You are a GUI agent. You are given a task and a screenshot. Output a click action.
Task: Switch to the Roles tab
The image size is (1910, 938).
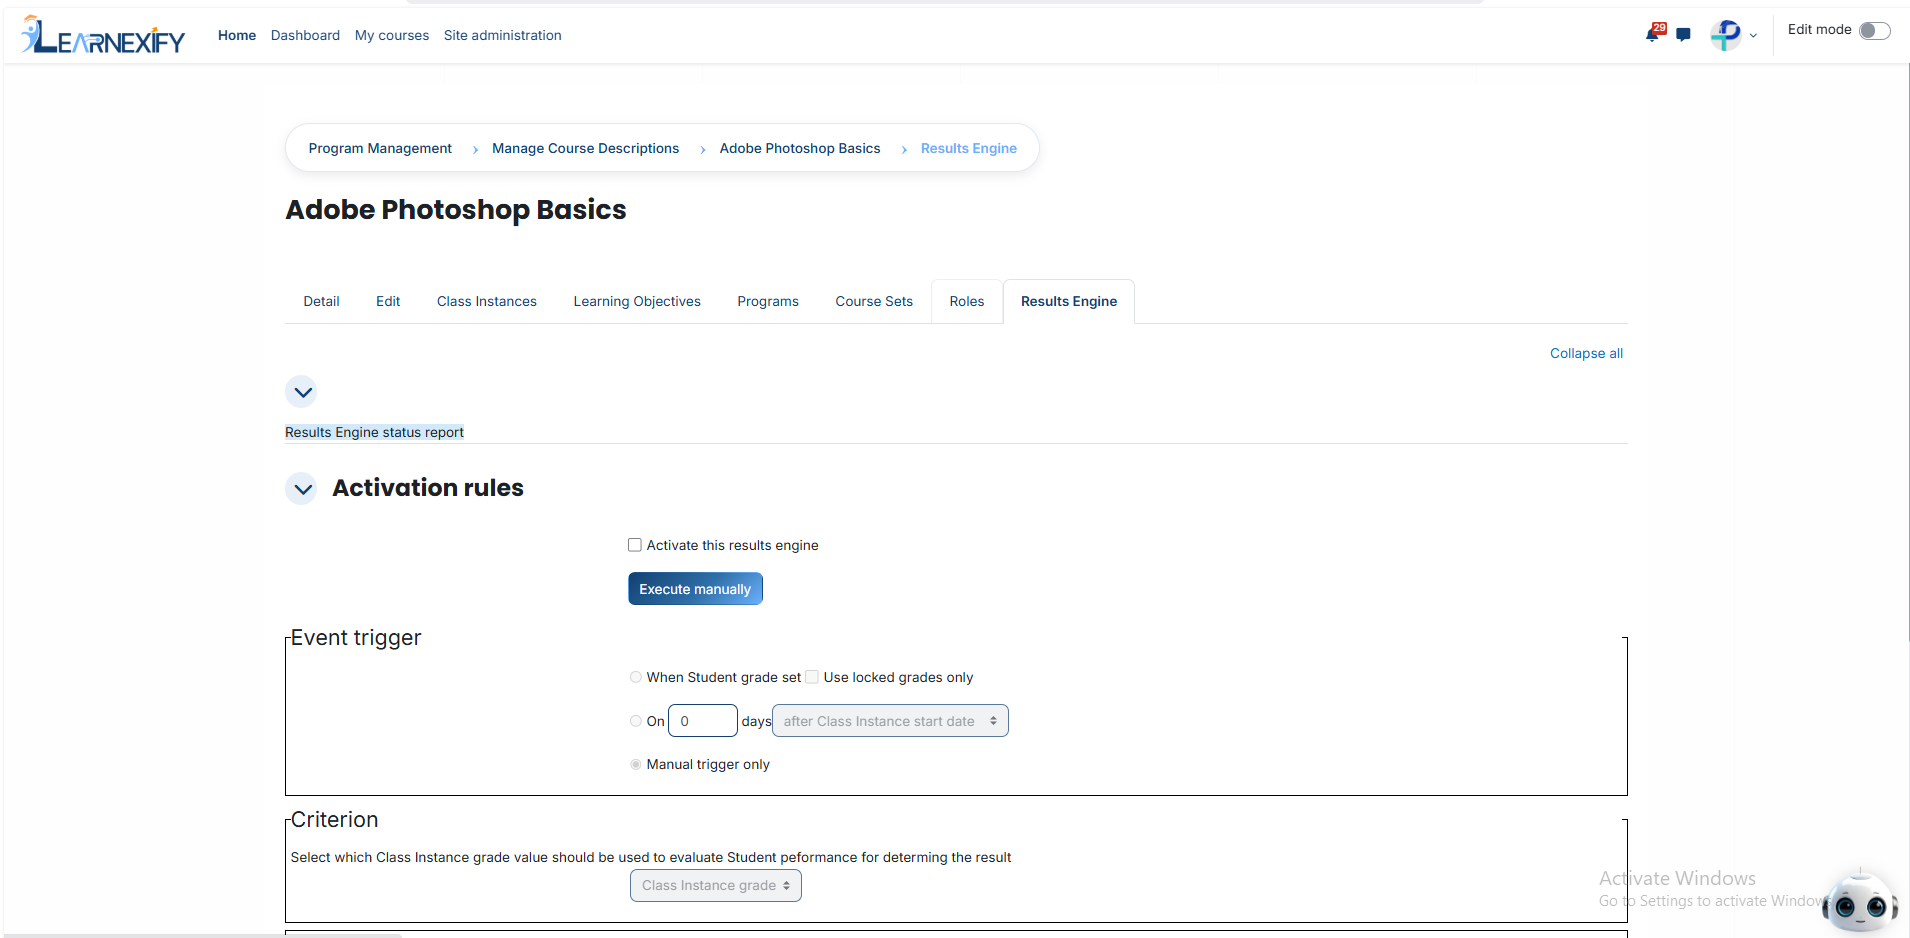tap(967, 301)
